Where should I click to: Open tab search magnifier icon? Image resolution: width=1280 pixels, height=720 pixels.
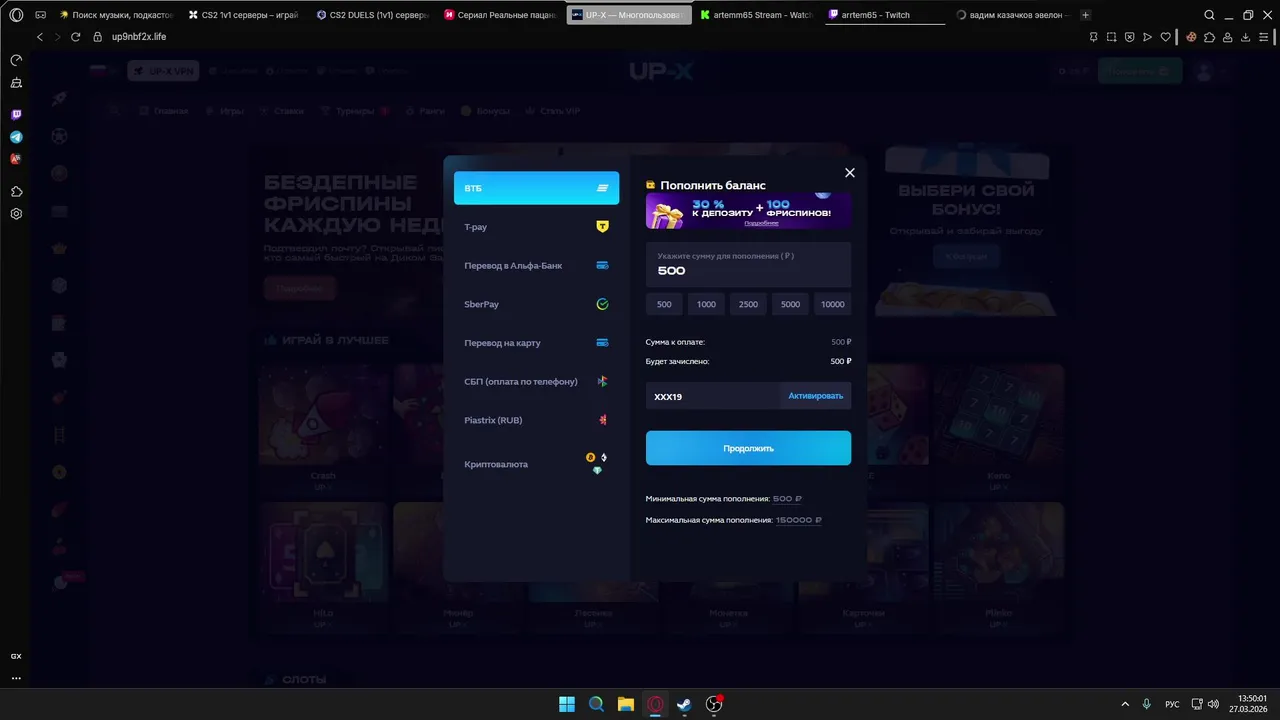[1210, 15]
